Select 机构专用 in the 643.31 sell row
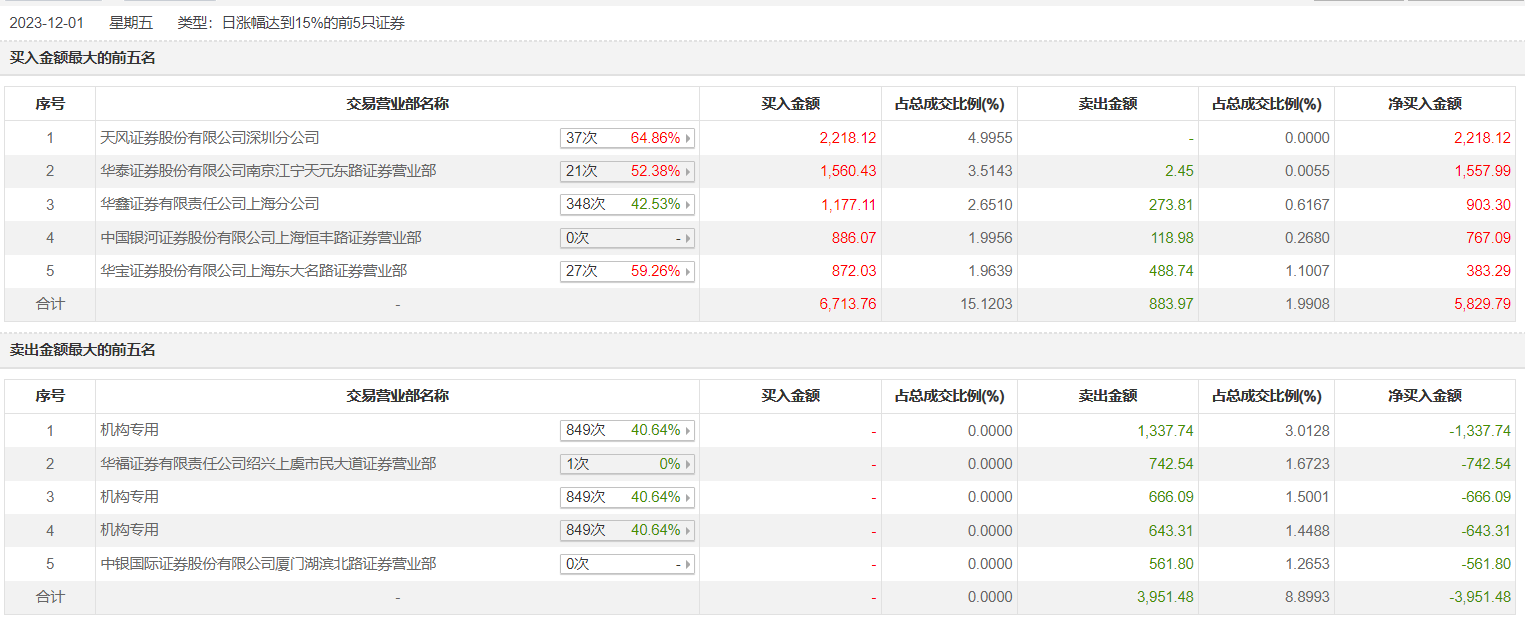 click(130, 530)
